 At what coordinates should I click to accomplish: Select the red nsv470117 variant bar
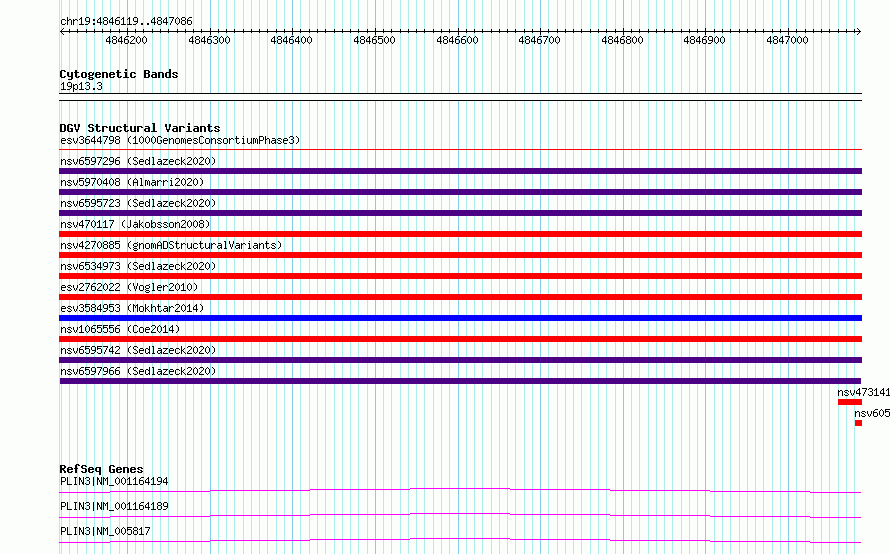coord(460,234)
